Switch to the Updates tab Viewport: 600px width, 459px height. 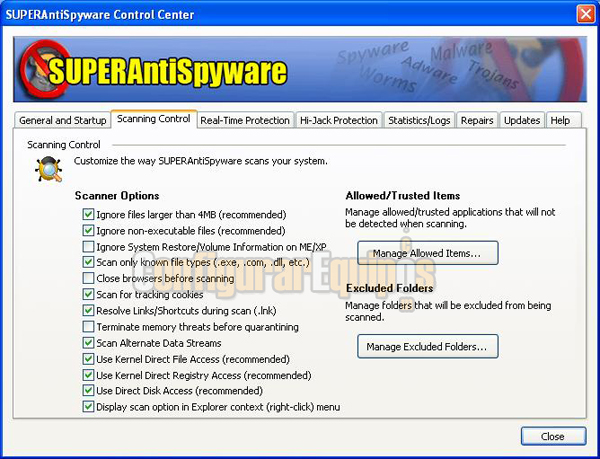coord(522,120)
